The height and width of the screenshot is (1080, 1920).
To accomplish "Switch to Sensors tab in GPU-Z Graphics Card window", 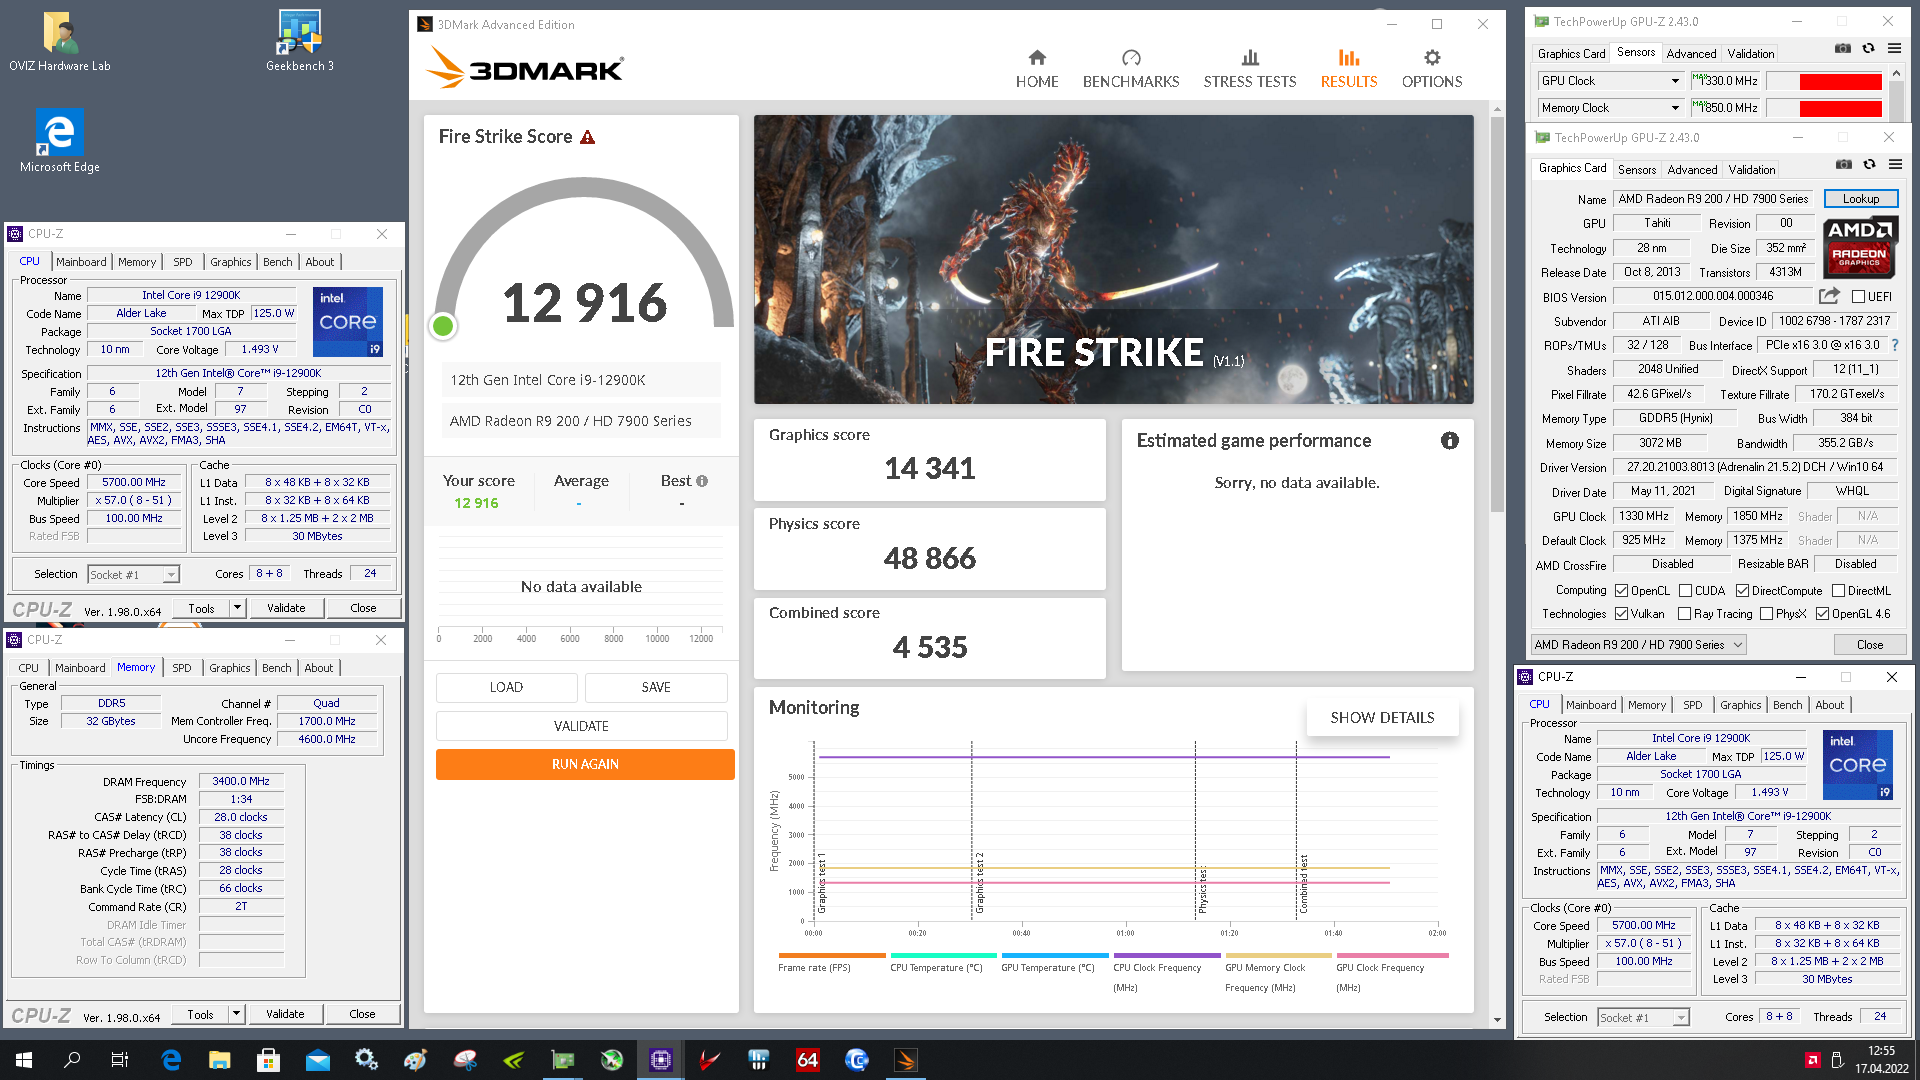I will pos(1637,170).
